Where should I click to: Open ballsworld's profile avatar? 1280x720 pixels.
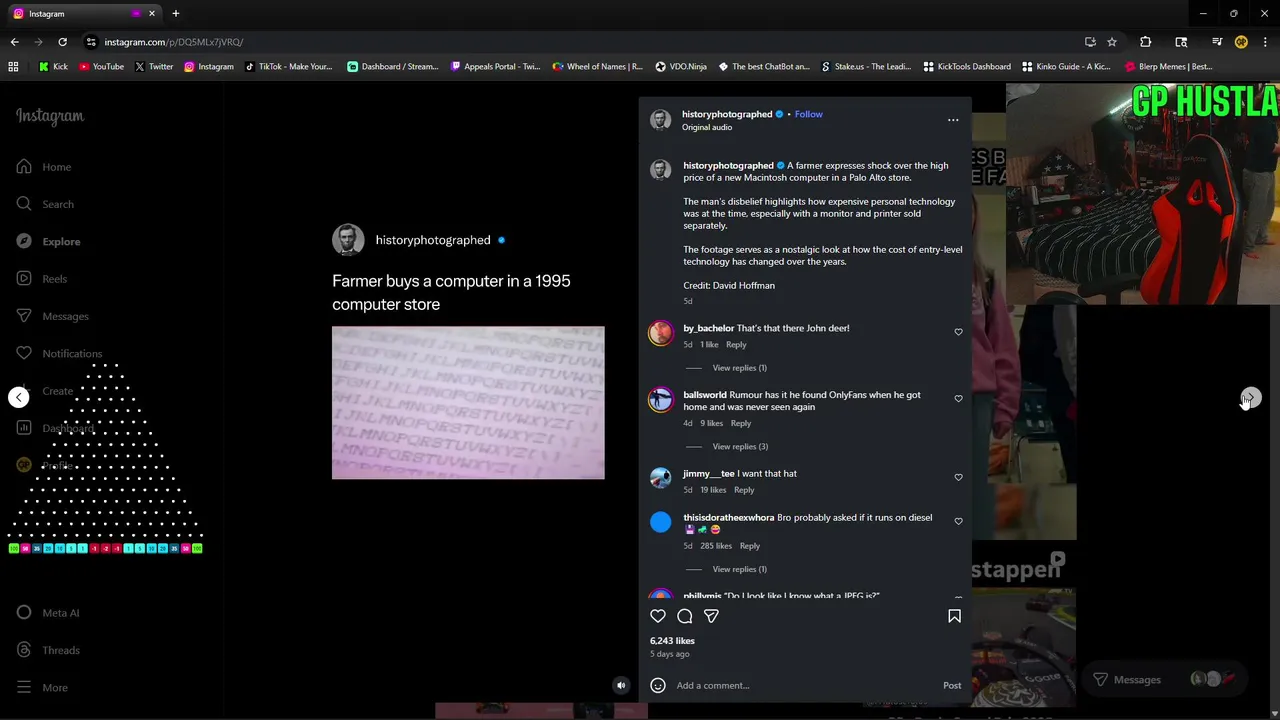pos(661,399)
